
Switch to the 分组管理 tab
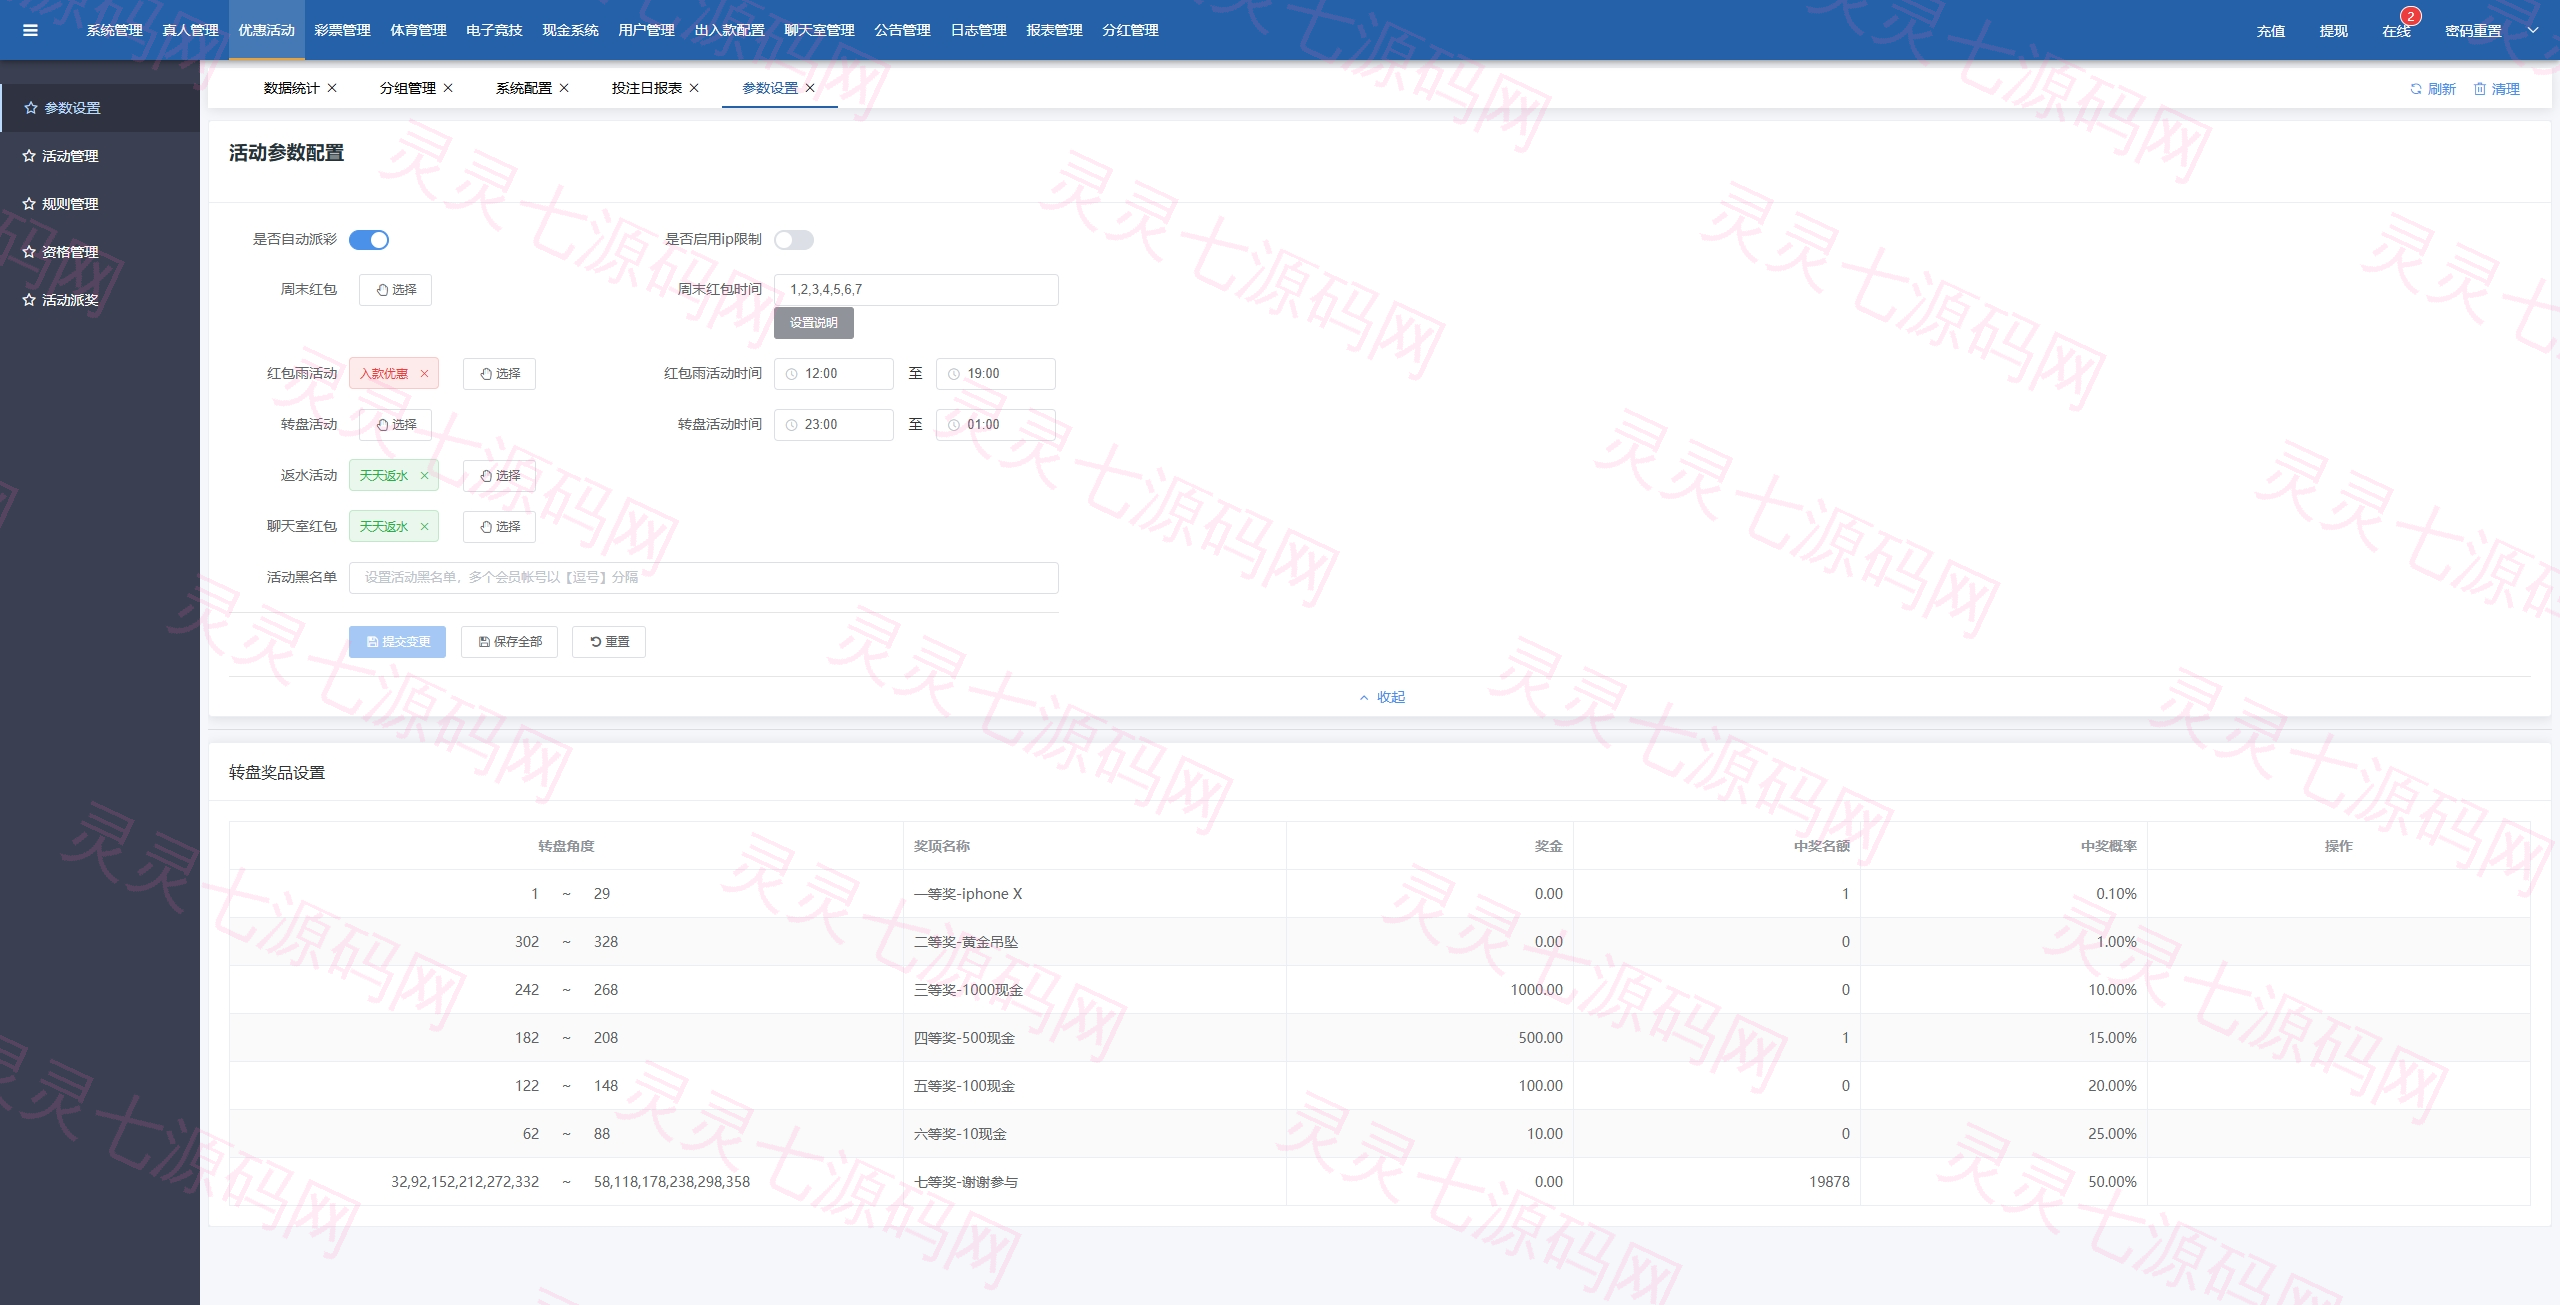[407, 88]
